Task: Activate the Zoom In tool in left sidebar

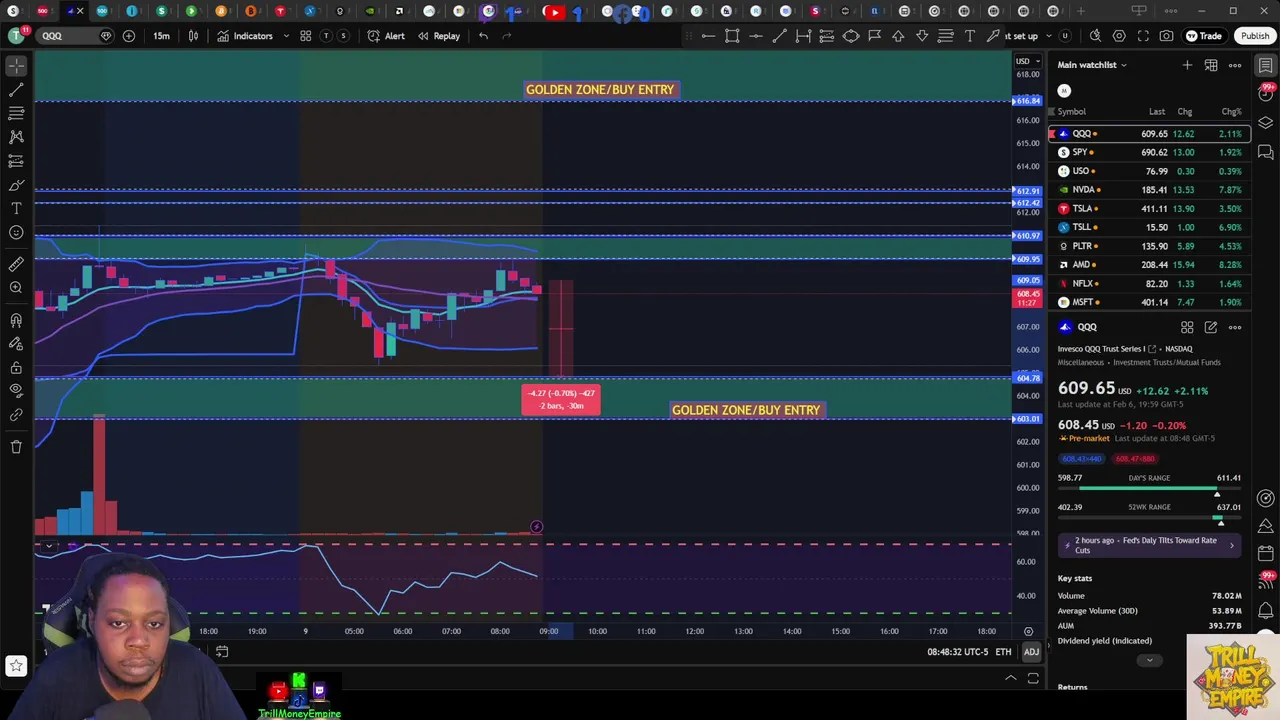Action: point(16,288)
